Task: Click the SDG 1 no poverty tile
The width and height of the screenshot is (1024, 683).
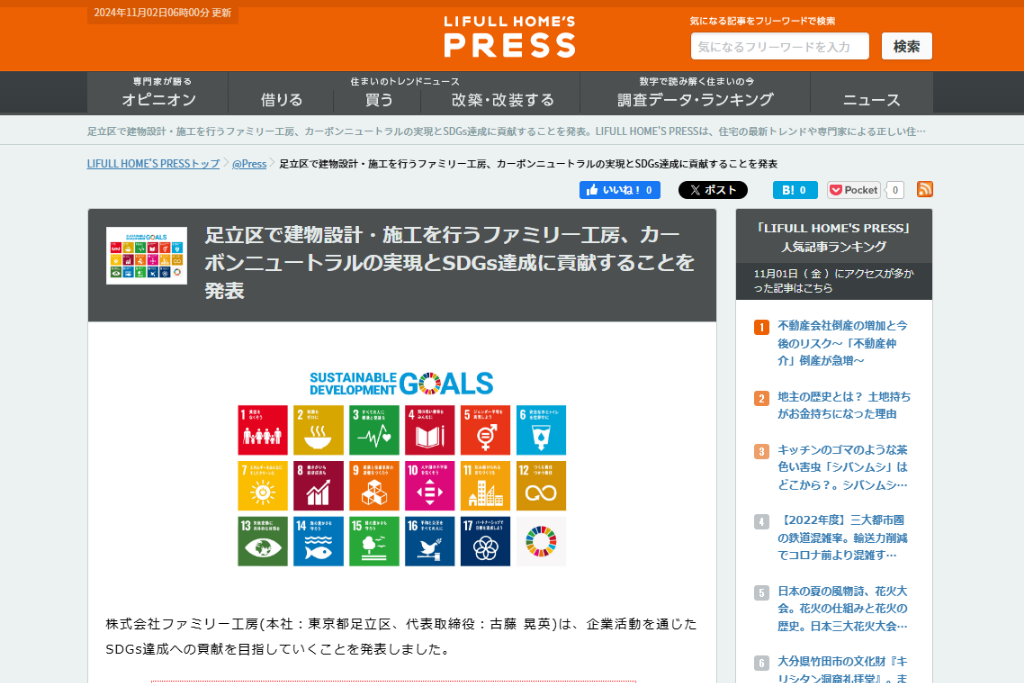Action: tap(263, 430)
